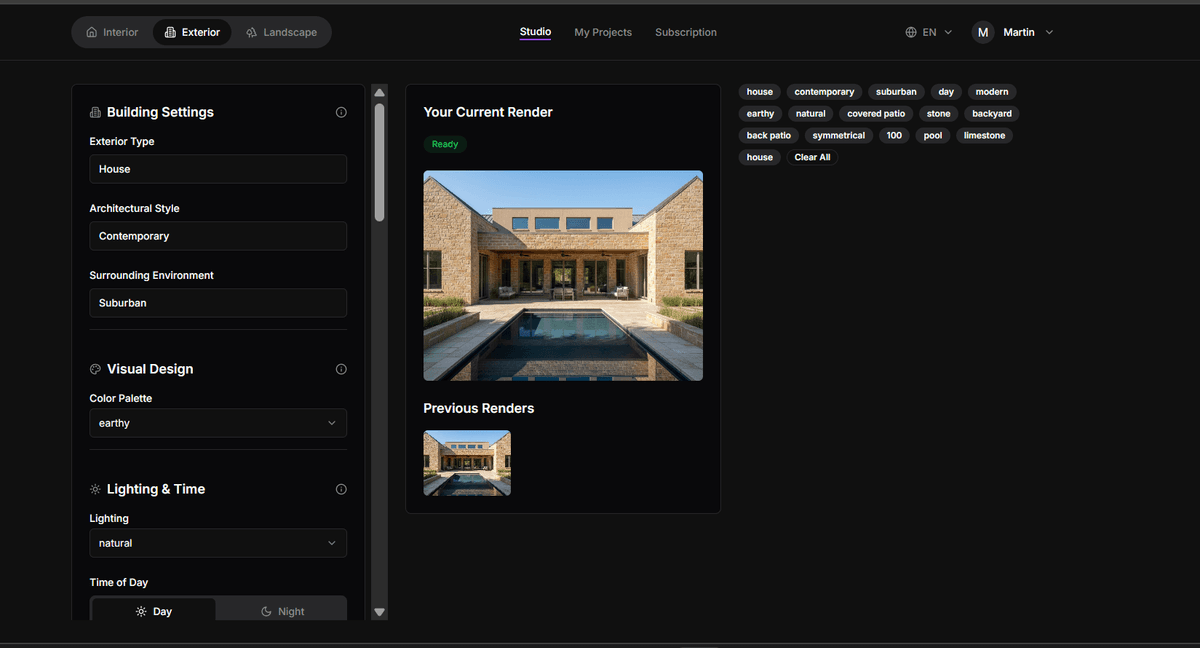Select the Interior mode home icon
The height and width of the screenshot is (648, 1200).
90,31
